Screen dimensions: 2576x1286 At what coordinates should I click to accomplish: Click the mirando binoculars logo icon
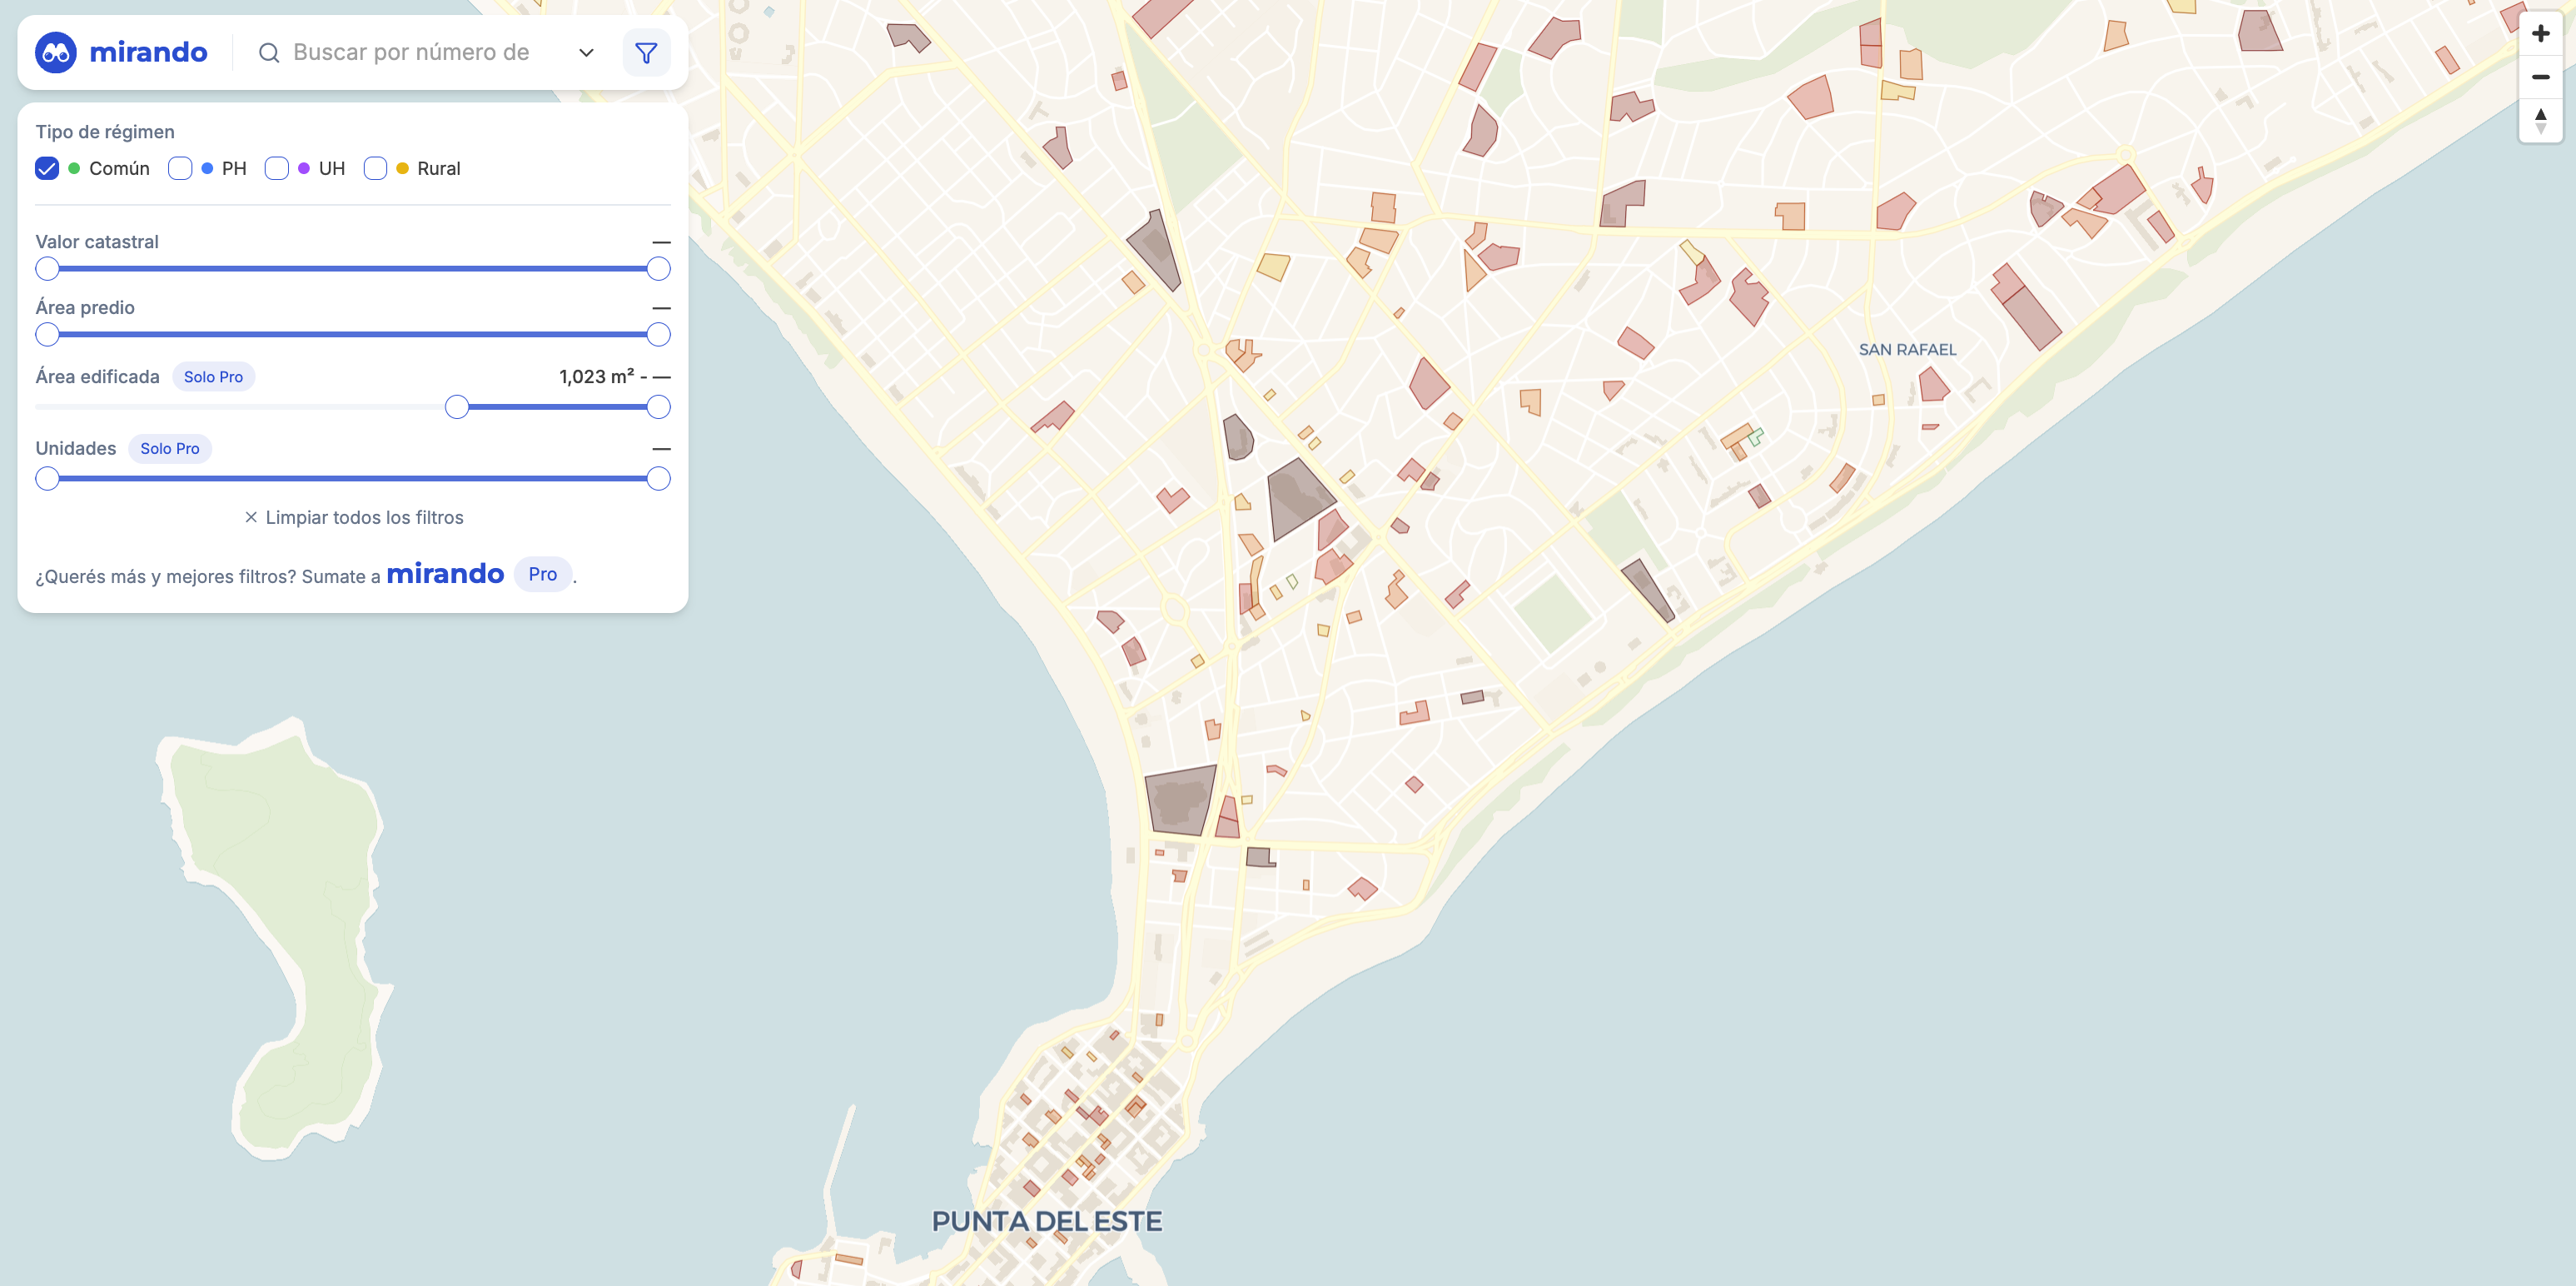pos(56,52)
